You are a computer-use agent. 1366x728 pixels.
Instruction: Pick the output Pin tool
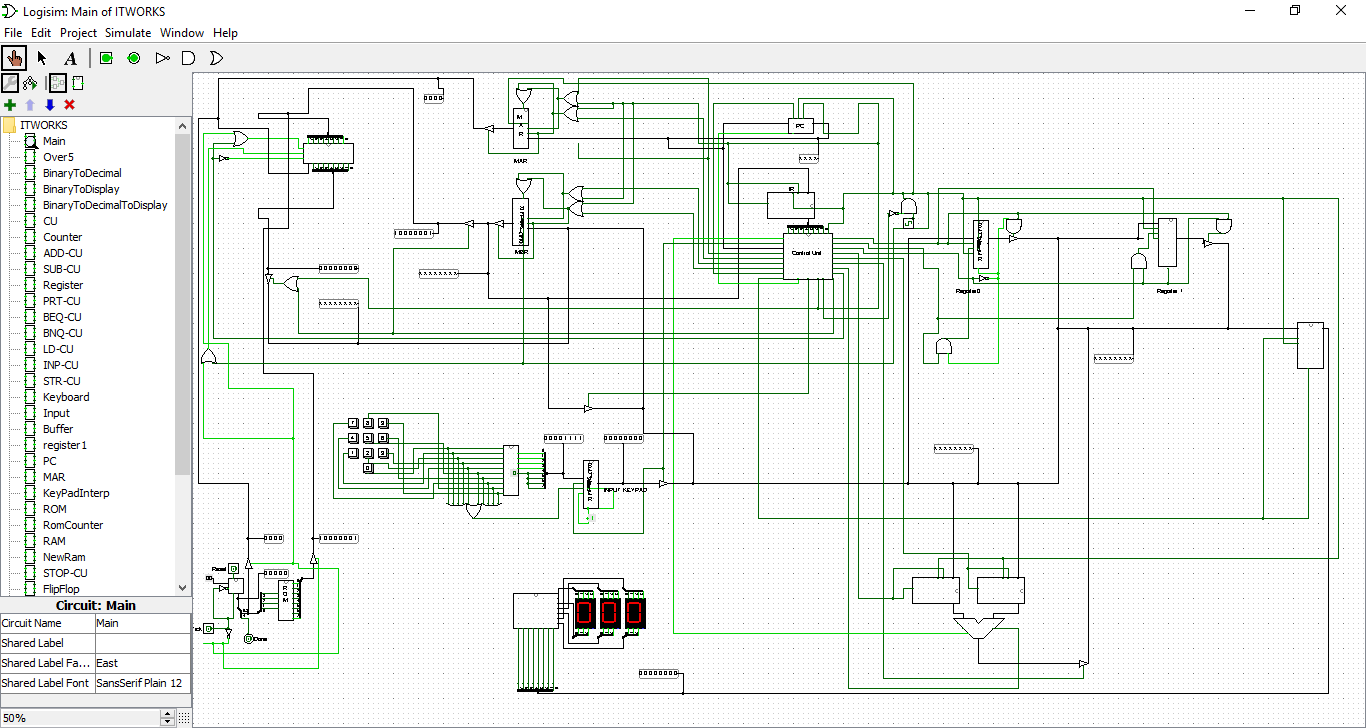(x=134, y=58)
